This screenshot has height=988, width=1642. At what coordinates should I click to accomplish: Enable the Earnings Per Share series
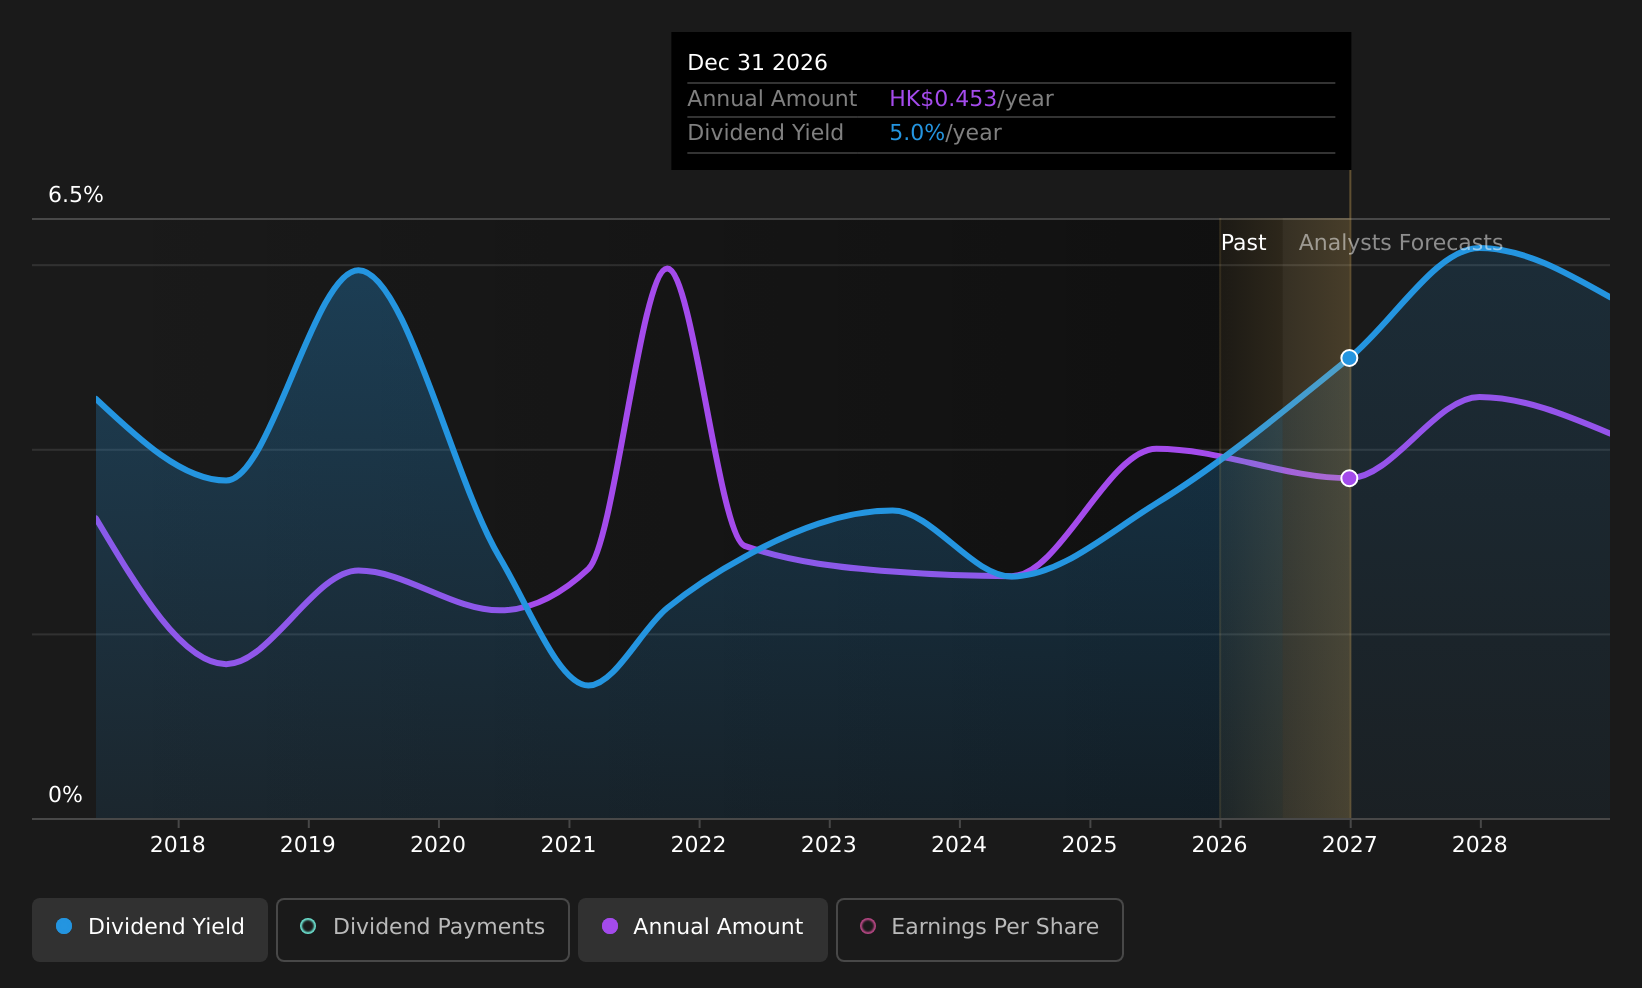pos(980,929)
